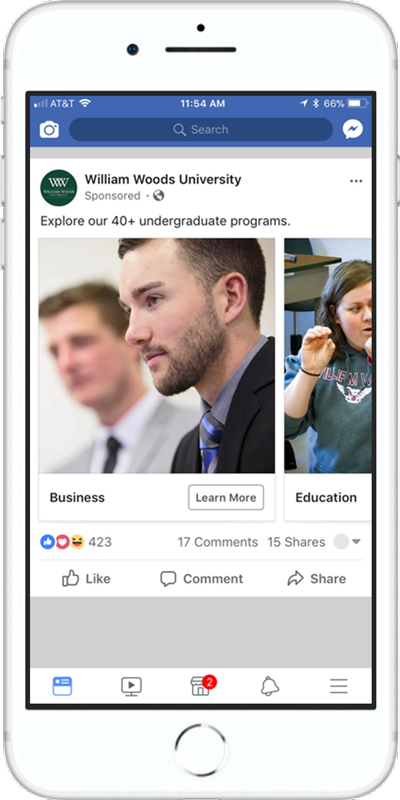The image size is (400, 800).
Task: Tap the Comment button
Action: click(x=202, y=579)
